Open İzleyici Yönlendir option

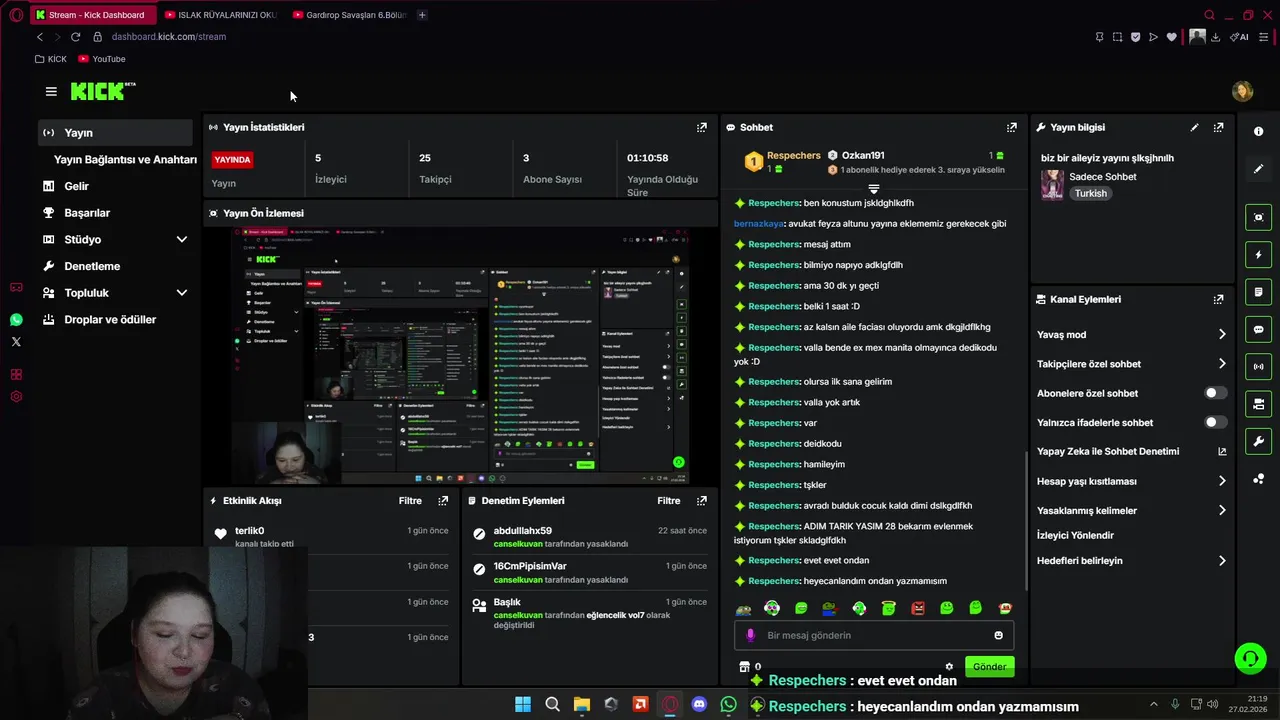coord(1075,535)
